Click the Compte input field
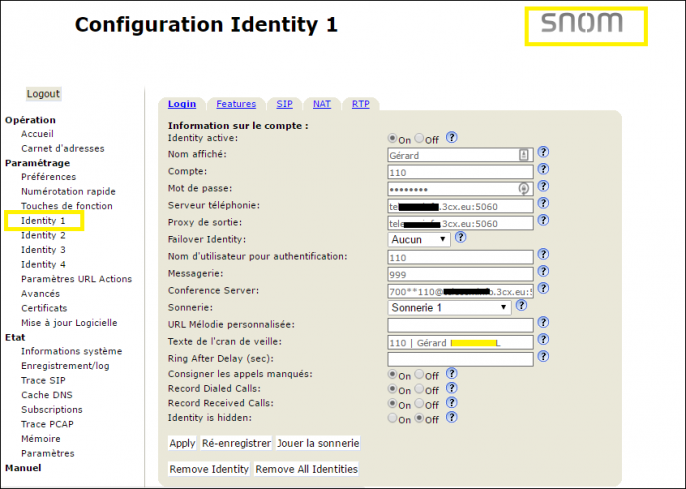Image resolution: width=686 pixels, height=489 pixels. [460, 172]
